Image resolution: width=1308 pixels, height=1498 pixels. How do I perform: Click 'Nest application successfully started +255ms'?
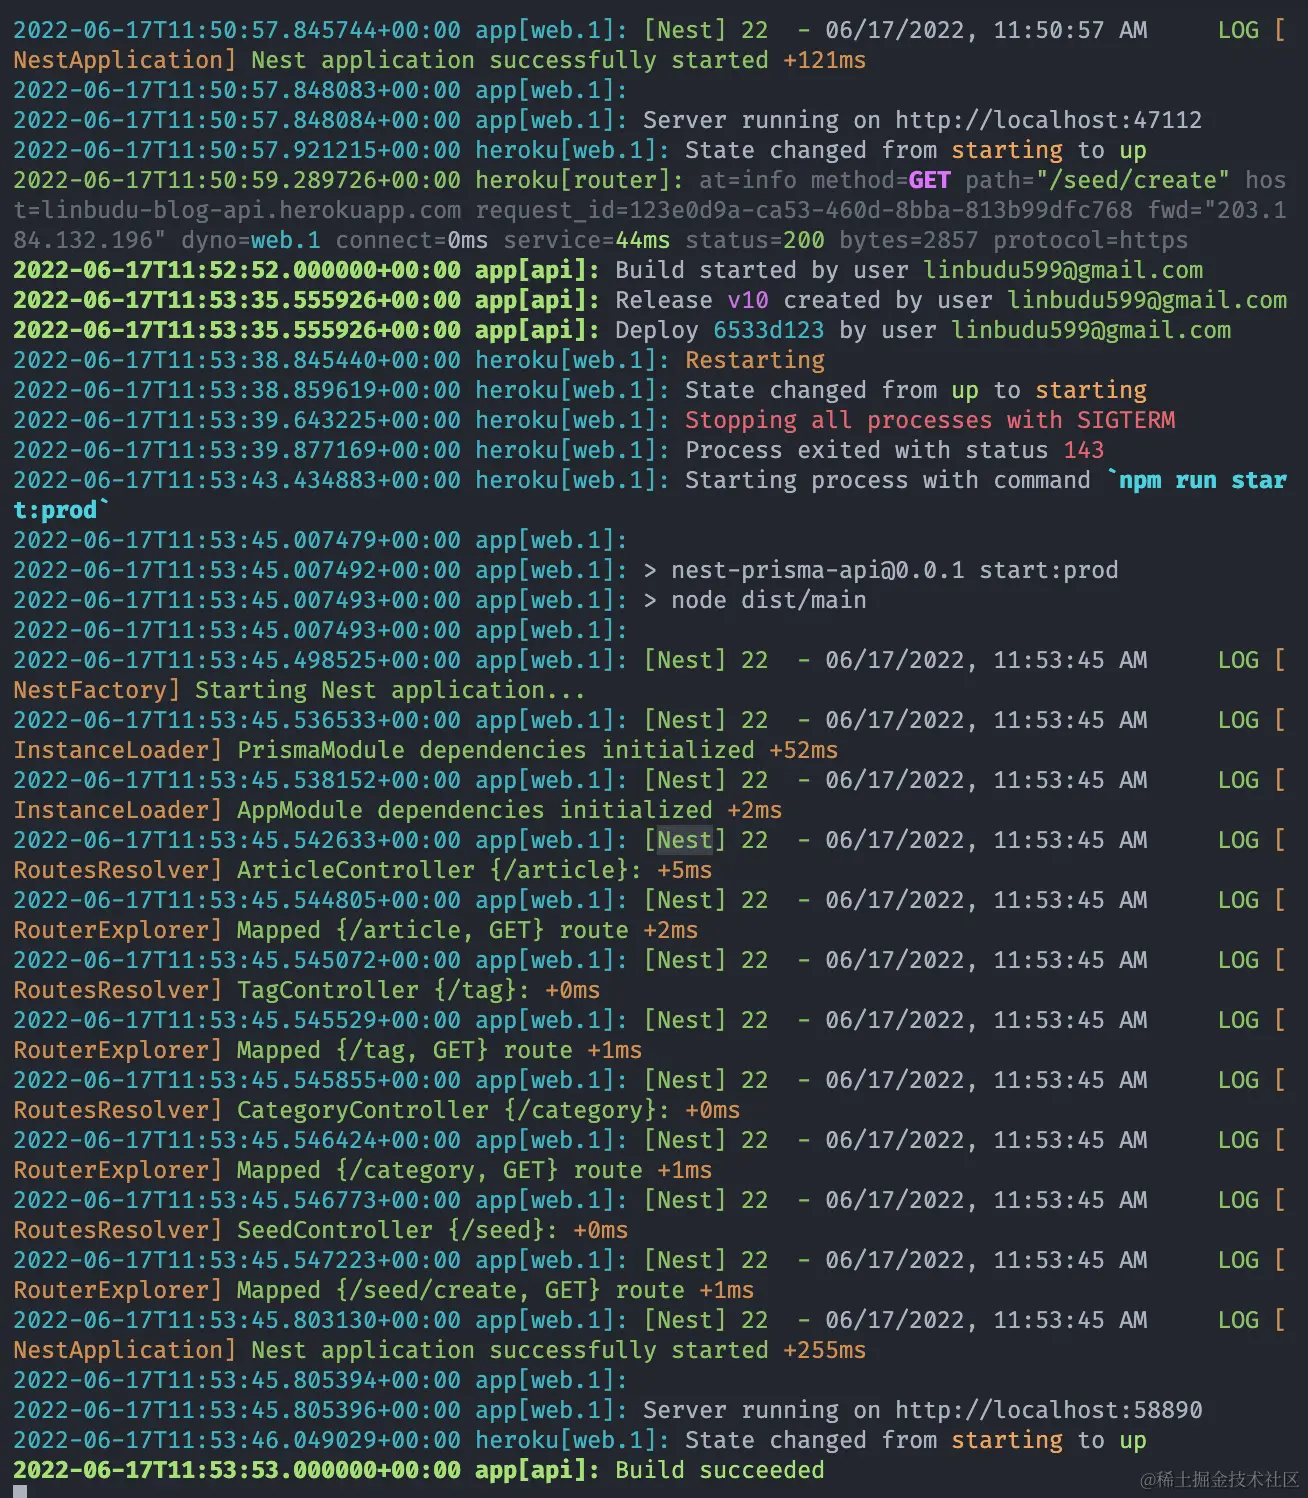[x=559, y=1350]
